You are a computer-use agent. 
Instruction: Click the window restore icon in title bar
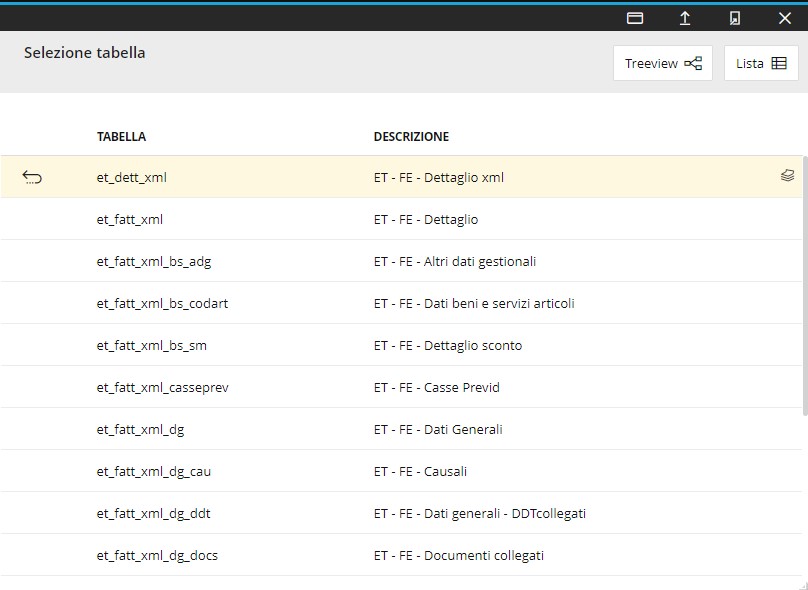coord(635,18)
